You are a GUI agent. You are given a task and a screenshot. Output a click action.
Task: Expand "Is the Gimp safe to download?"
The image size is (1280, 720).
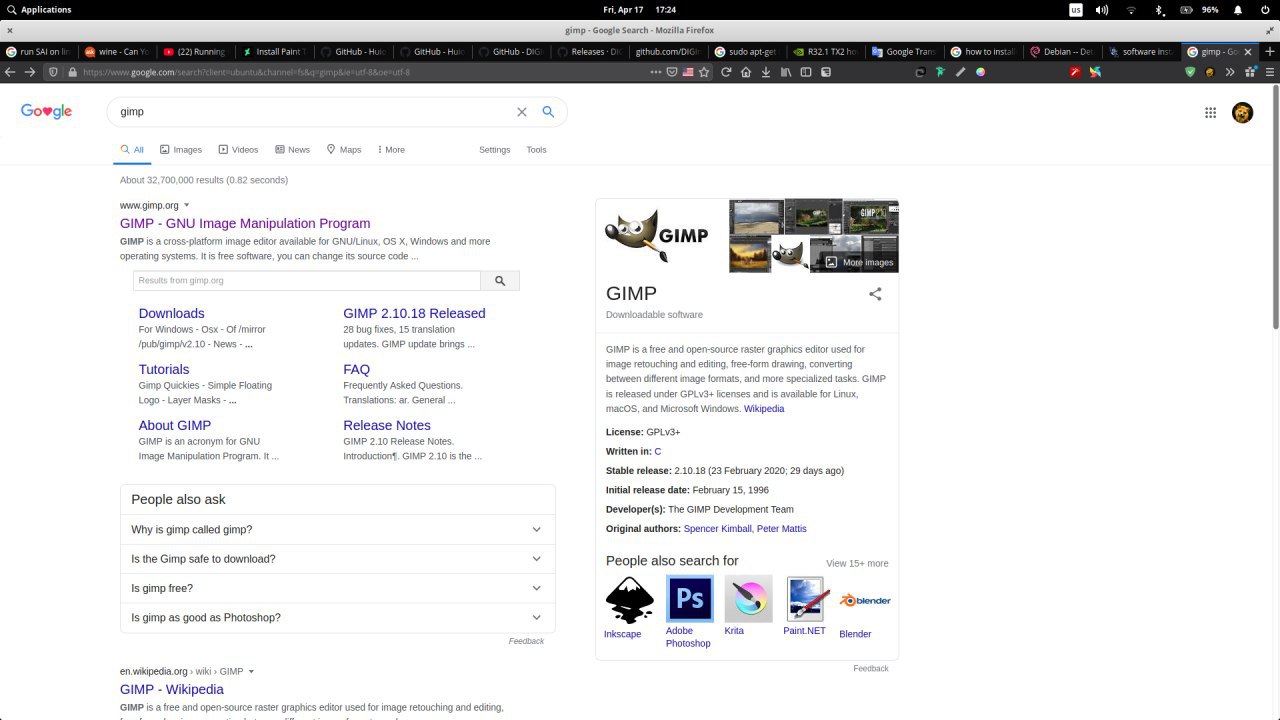(337, 559)
